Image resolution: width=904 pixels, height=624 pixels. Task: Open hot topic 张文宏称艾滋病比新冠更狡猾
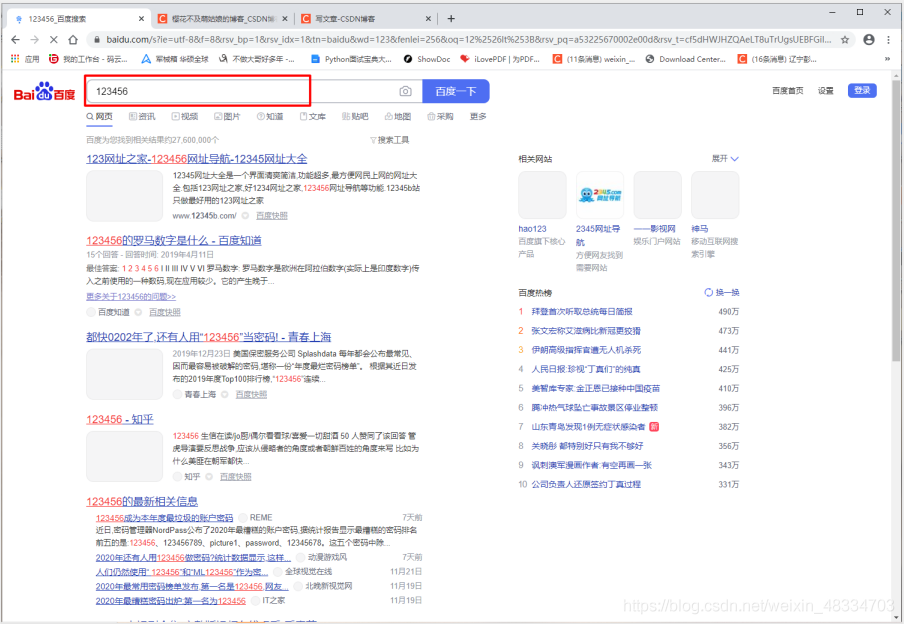pyautogui.click(x=586, y=331)
